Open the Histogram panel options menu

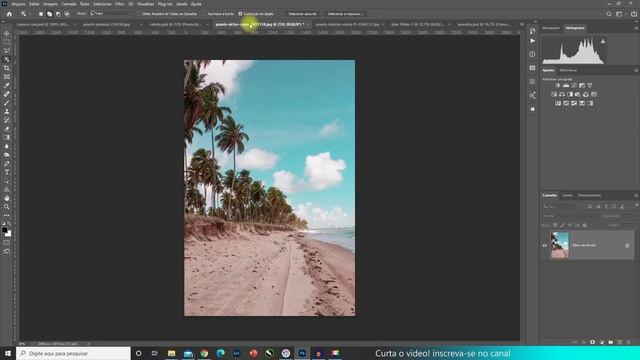coord(636,28)
